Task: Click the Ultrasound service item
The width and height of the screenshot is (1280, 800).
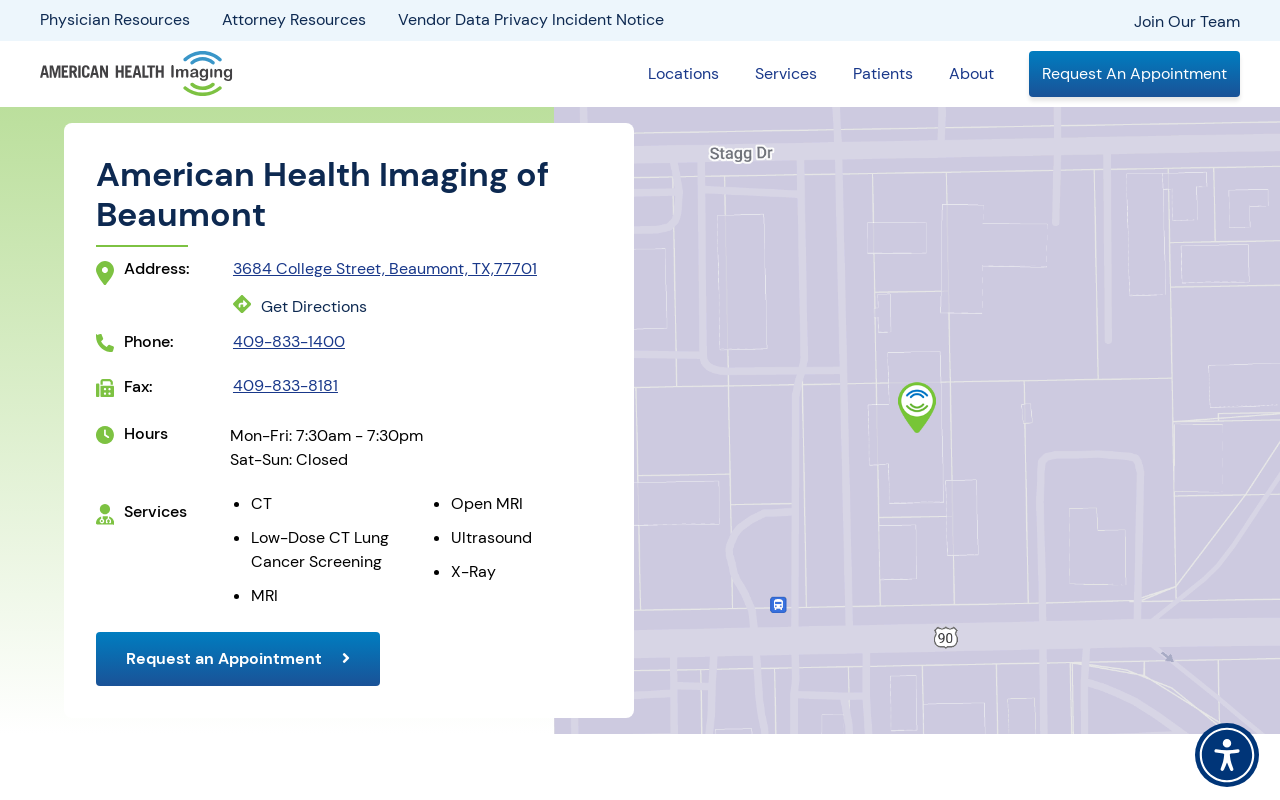Action: coord(491,538)
